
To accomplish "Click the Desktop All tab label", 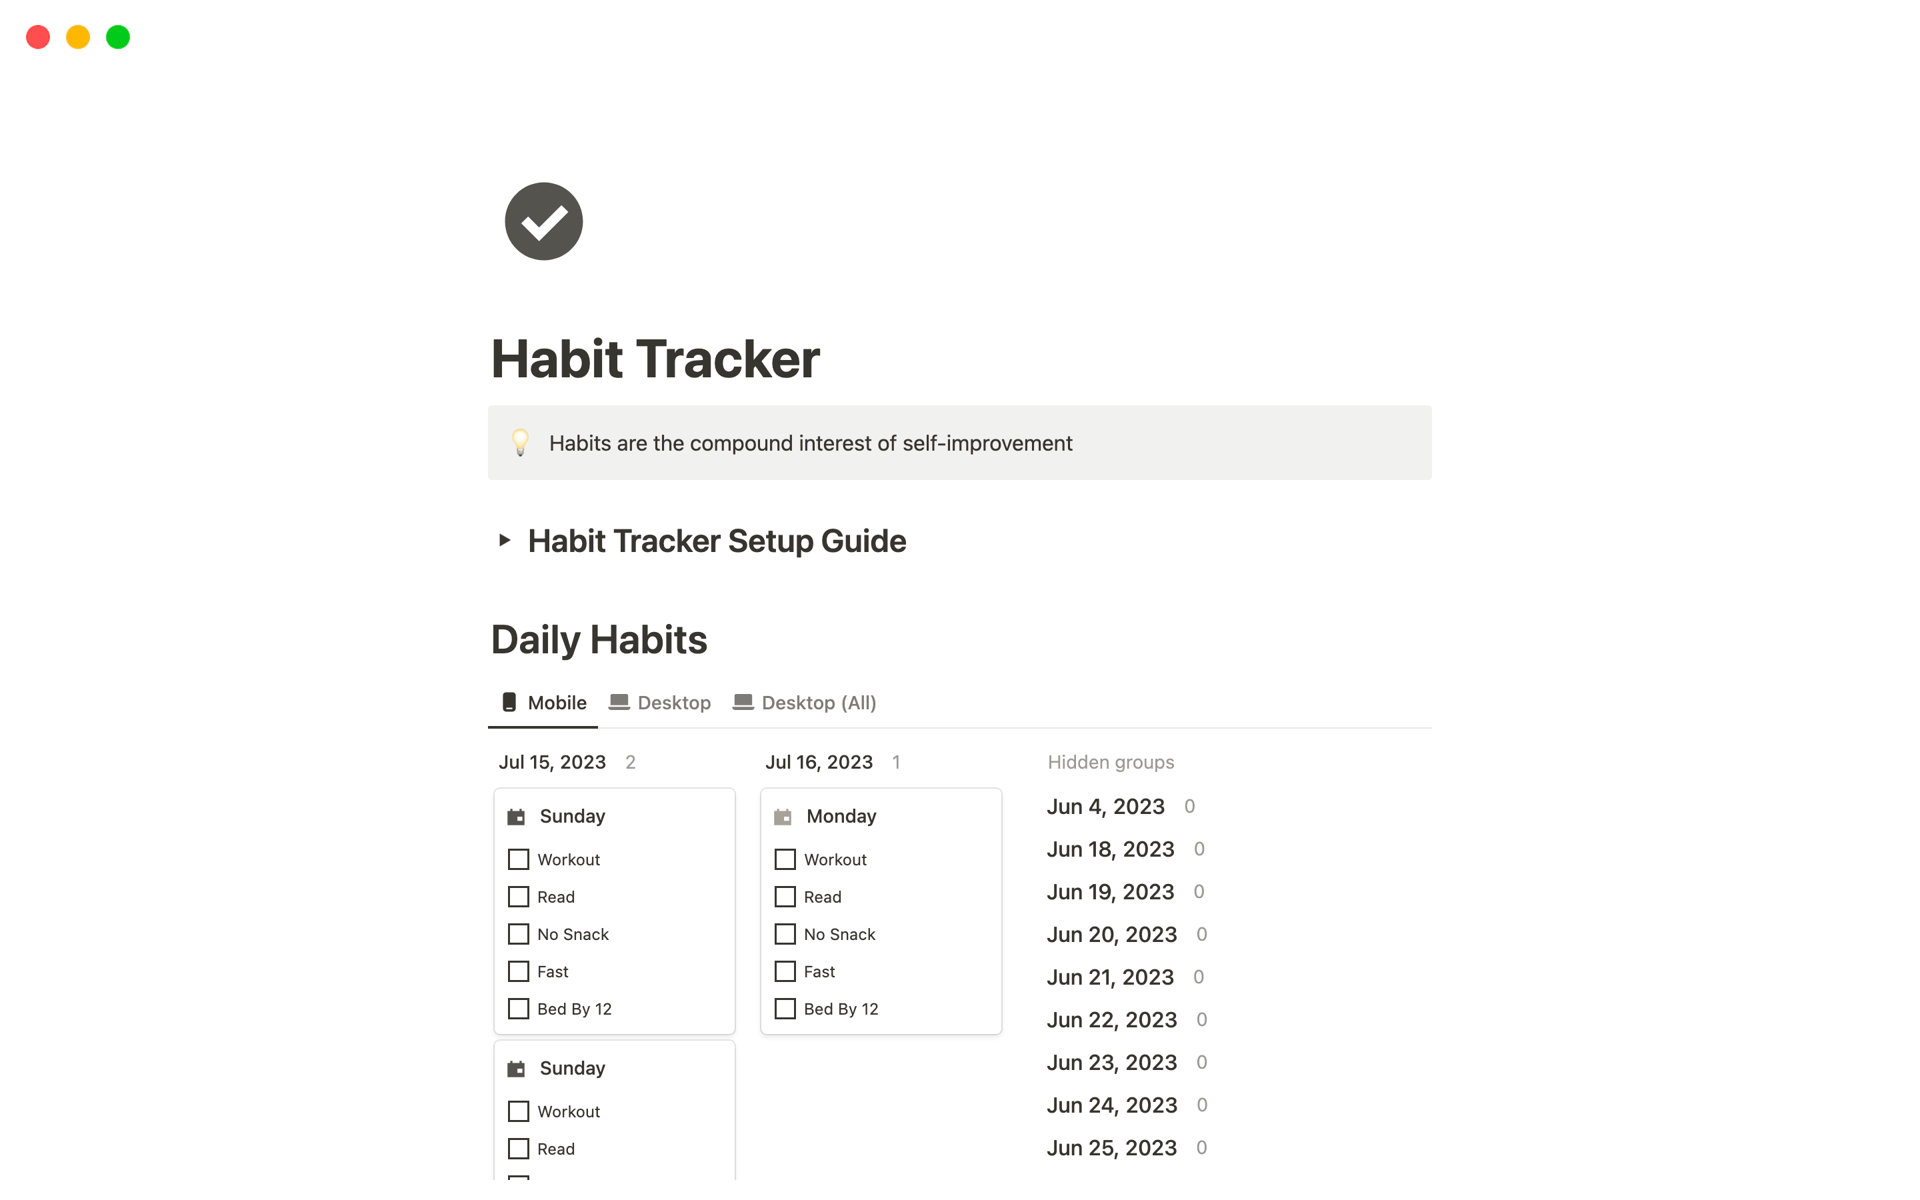I will click(x=818, y=702).
